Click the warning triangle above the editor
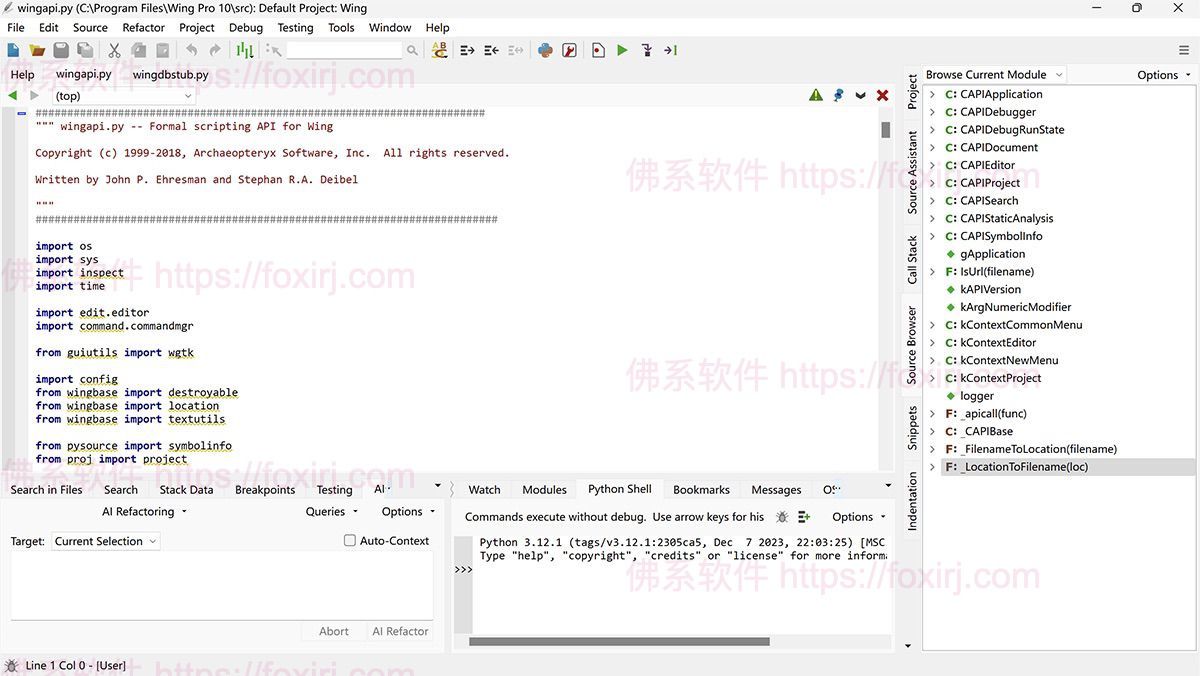 [x=816, y=95]
